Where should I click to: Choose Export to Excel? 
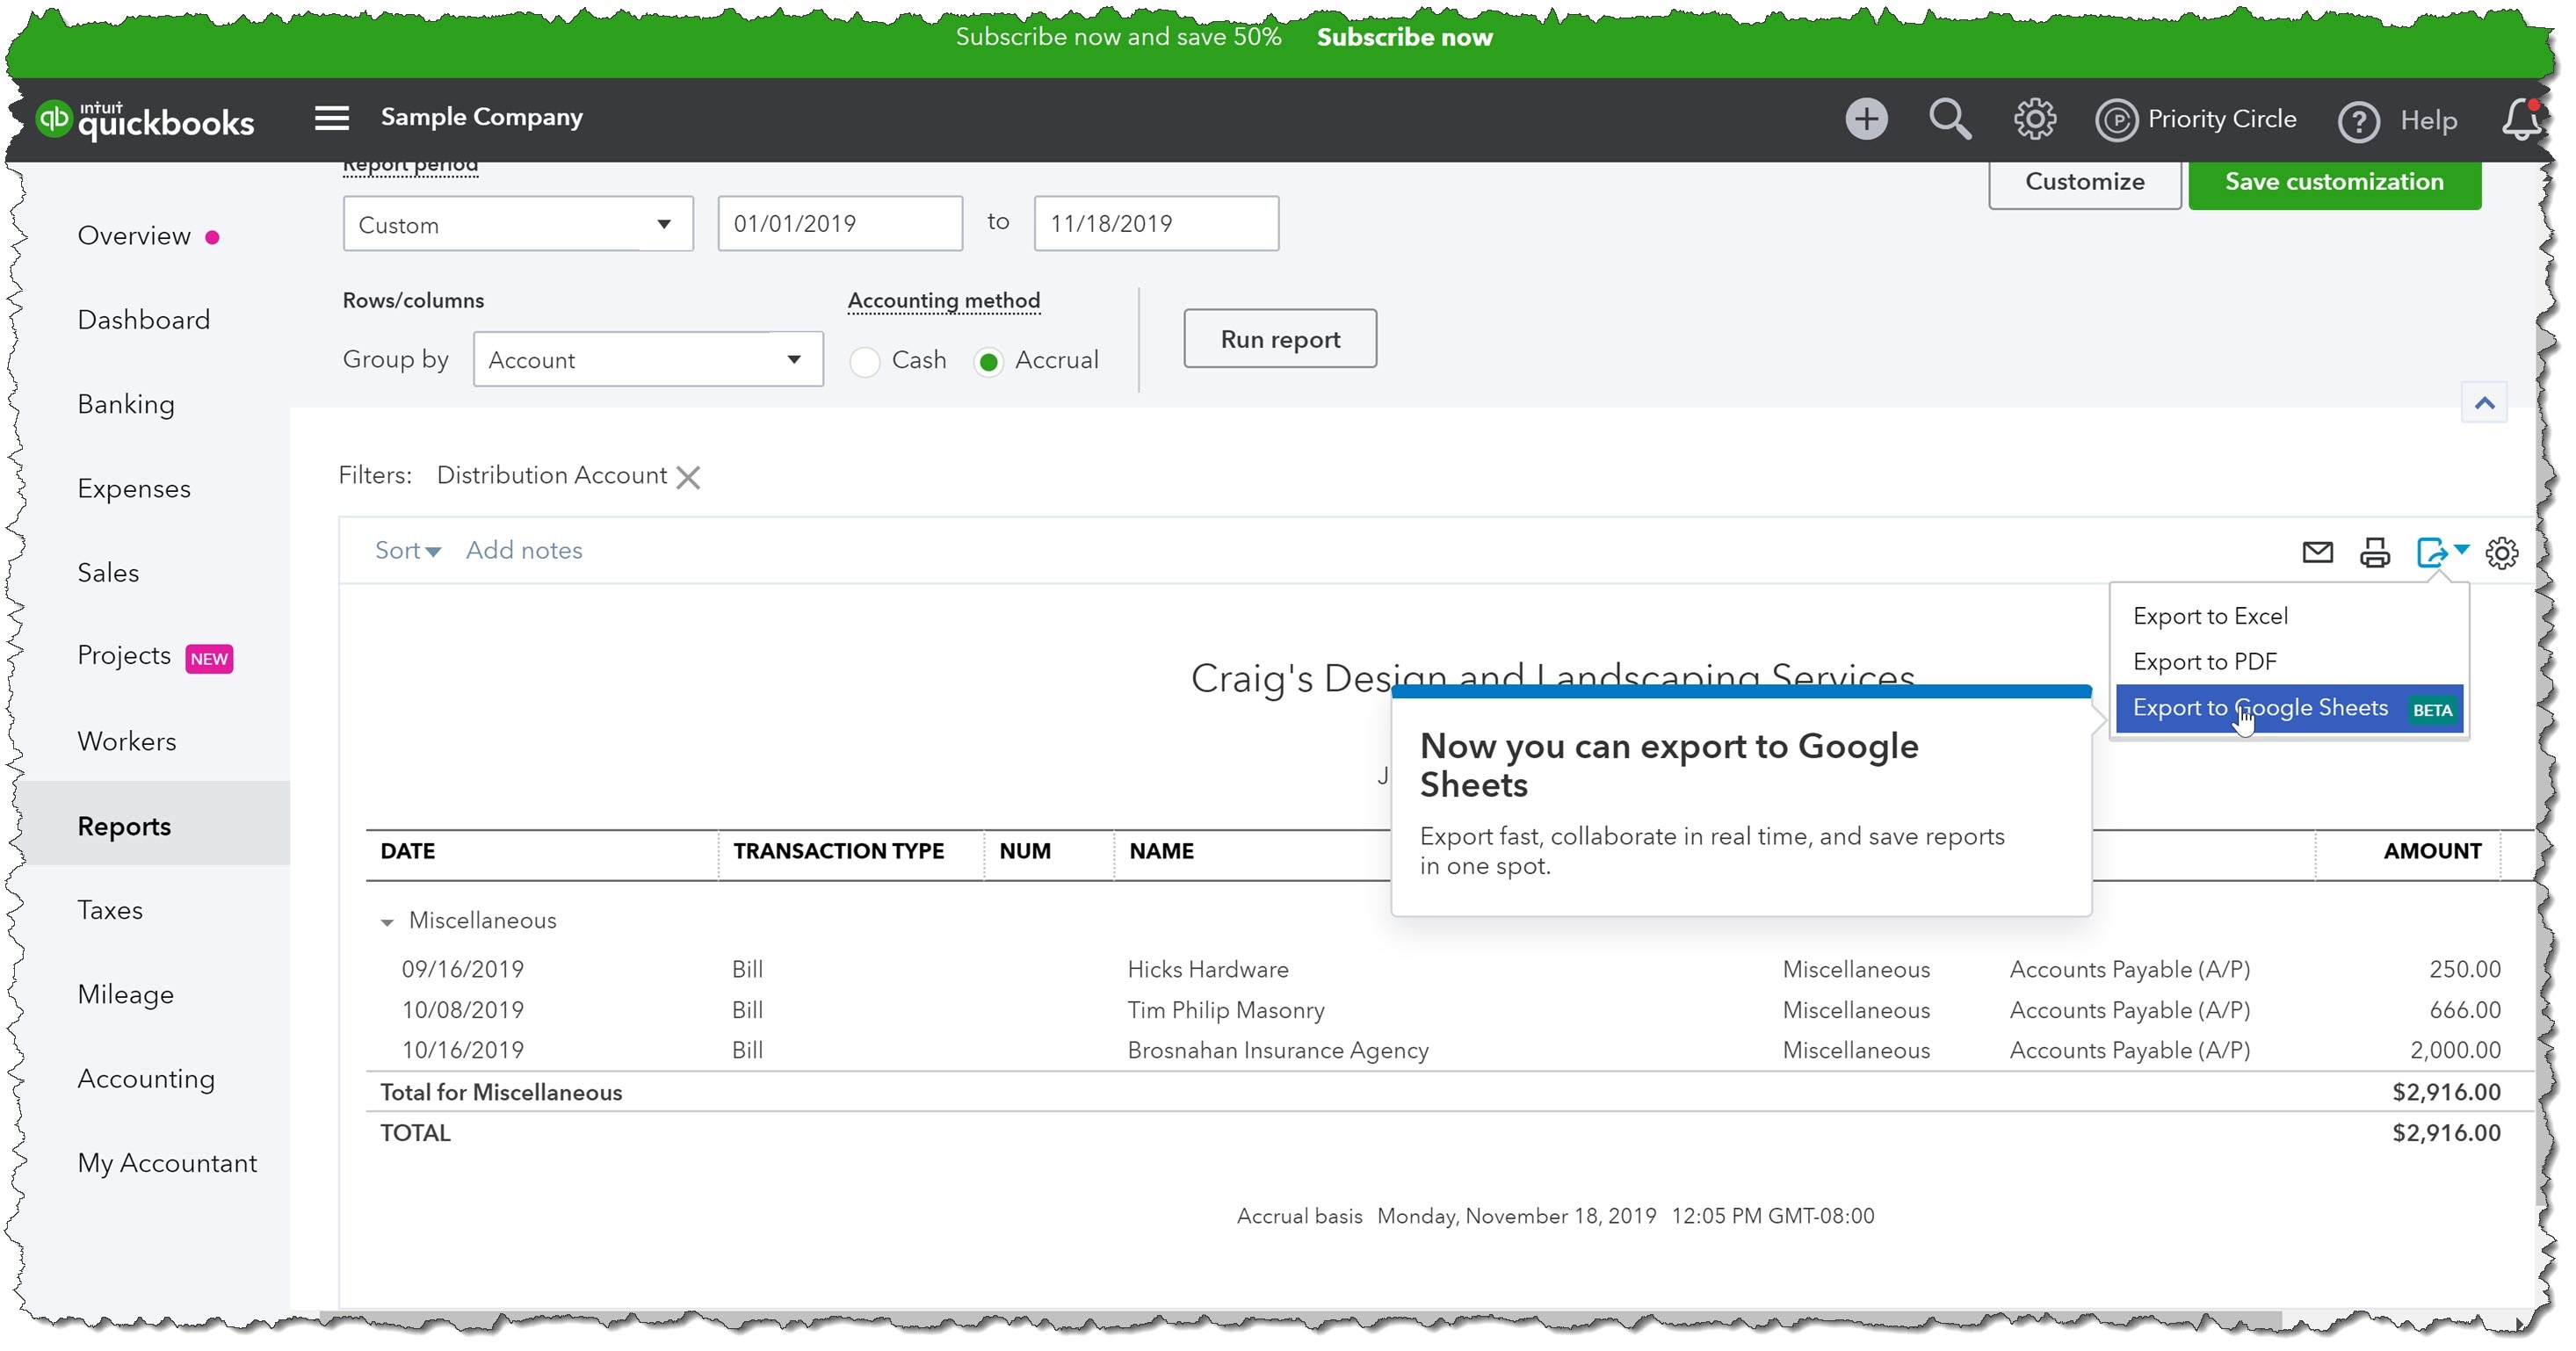[2289, 616]
